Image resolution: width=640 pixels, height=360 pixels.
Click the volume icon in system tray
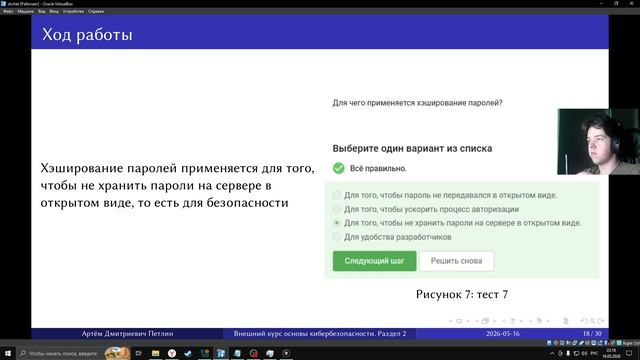pyautogui.click(x=584, y=353)
